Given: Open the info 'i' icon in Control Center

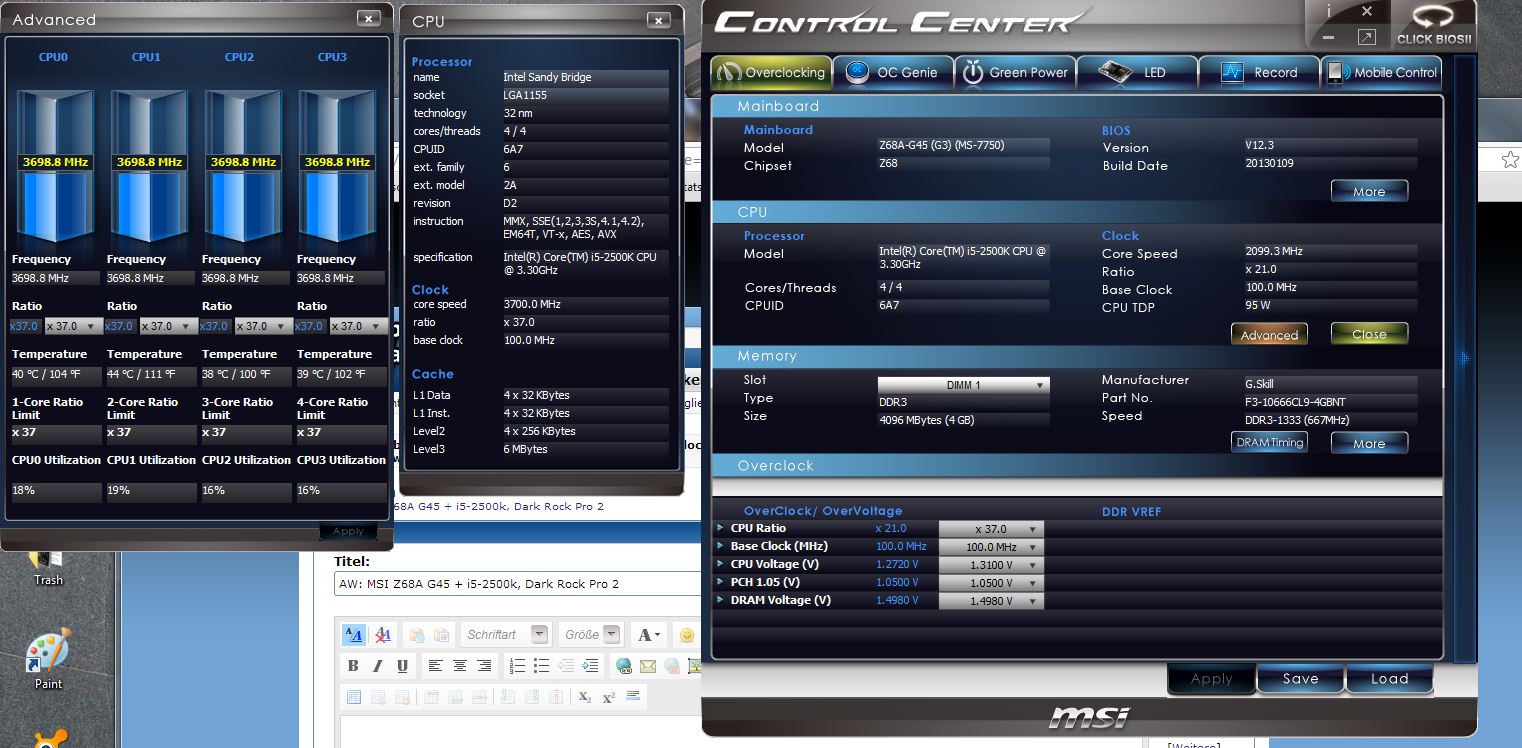Looking at the screenshot, I should 1328,11.
